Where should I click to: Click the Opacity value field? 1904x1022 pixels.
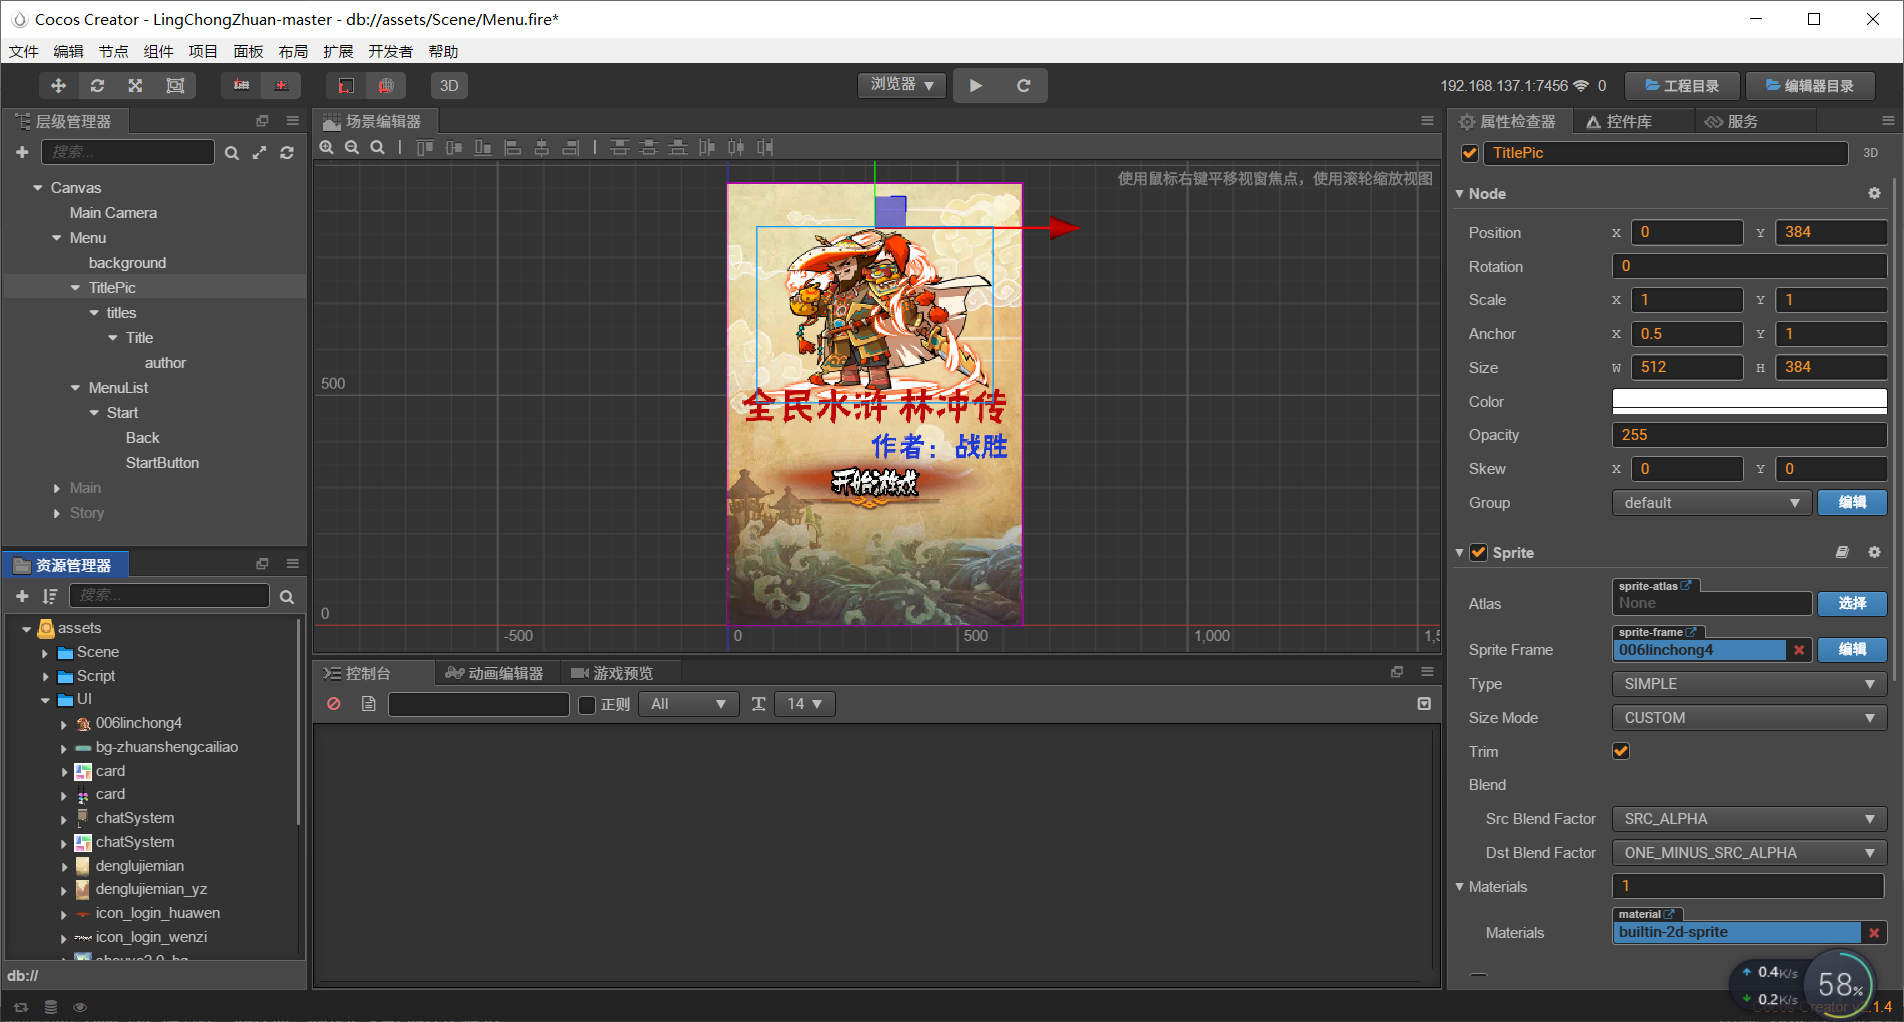1749,435
